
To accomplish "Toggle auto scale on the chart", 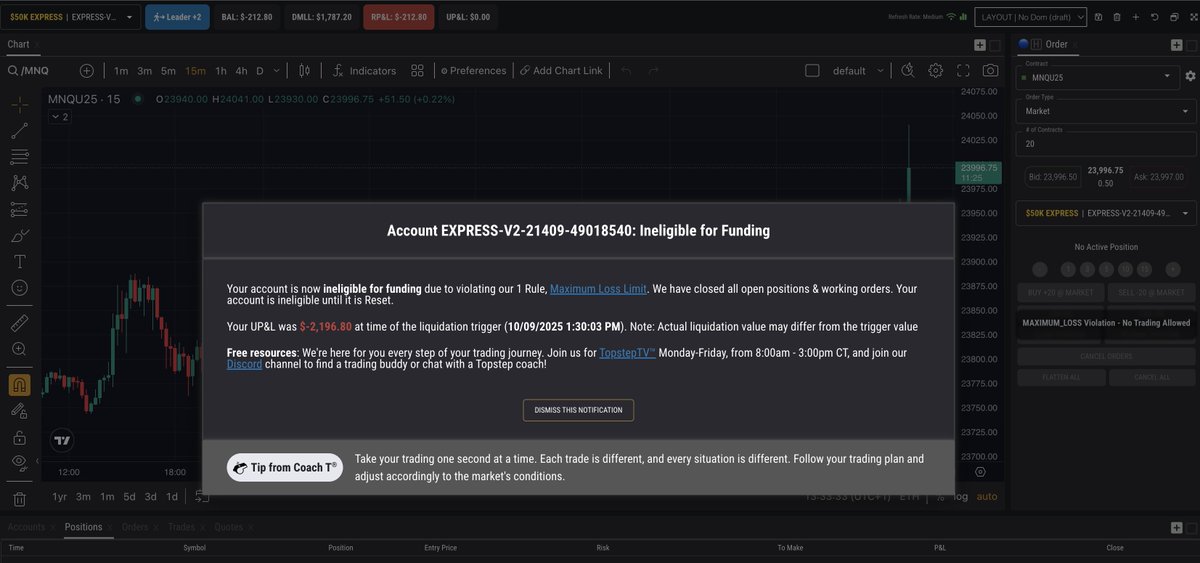I will coord(987,497).
